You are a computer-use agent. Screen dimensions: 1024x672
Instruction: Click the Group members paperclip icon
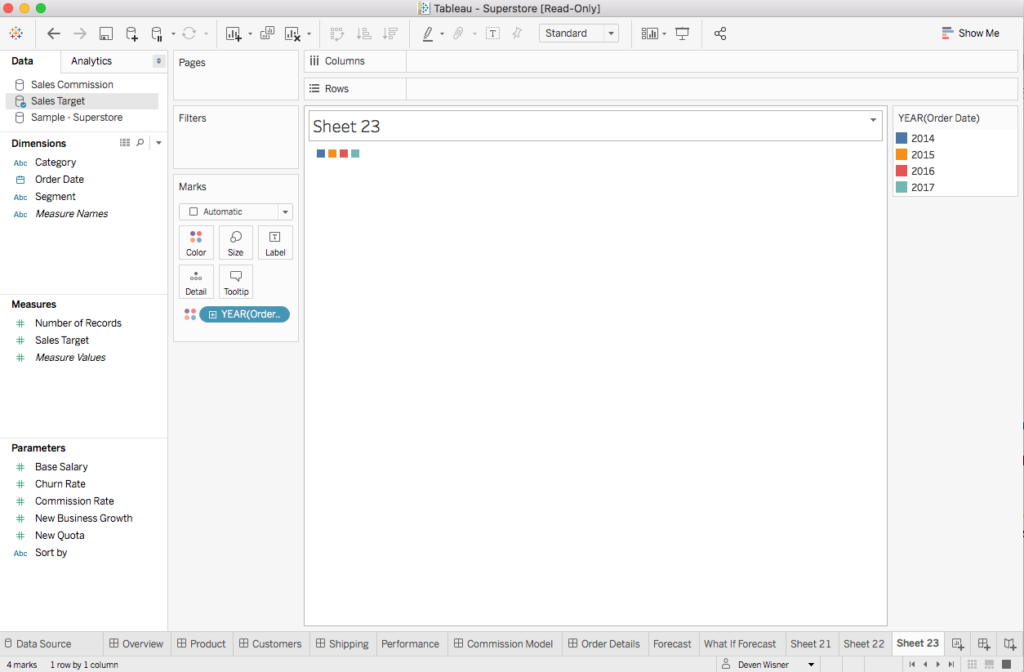click(x=458, y=33)
